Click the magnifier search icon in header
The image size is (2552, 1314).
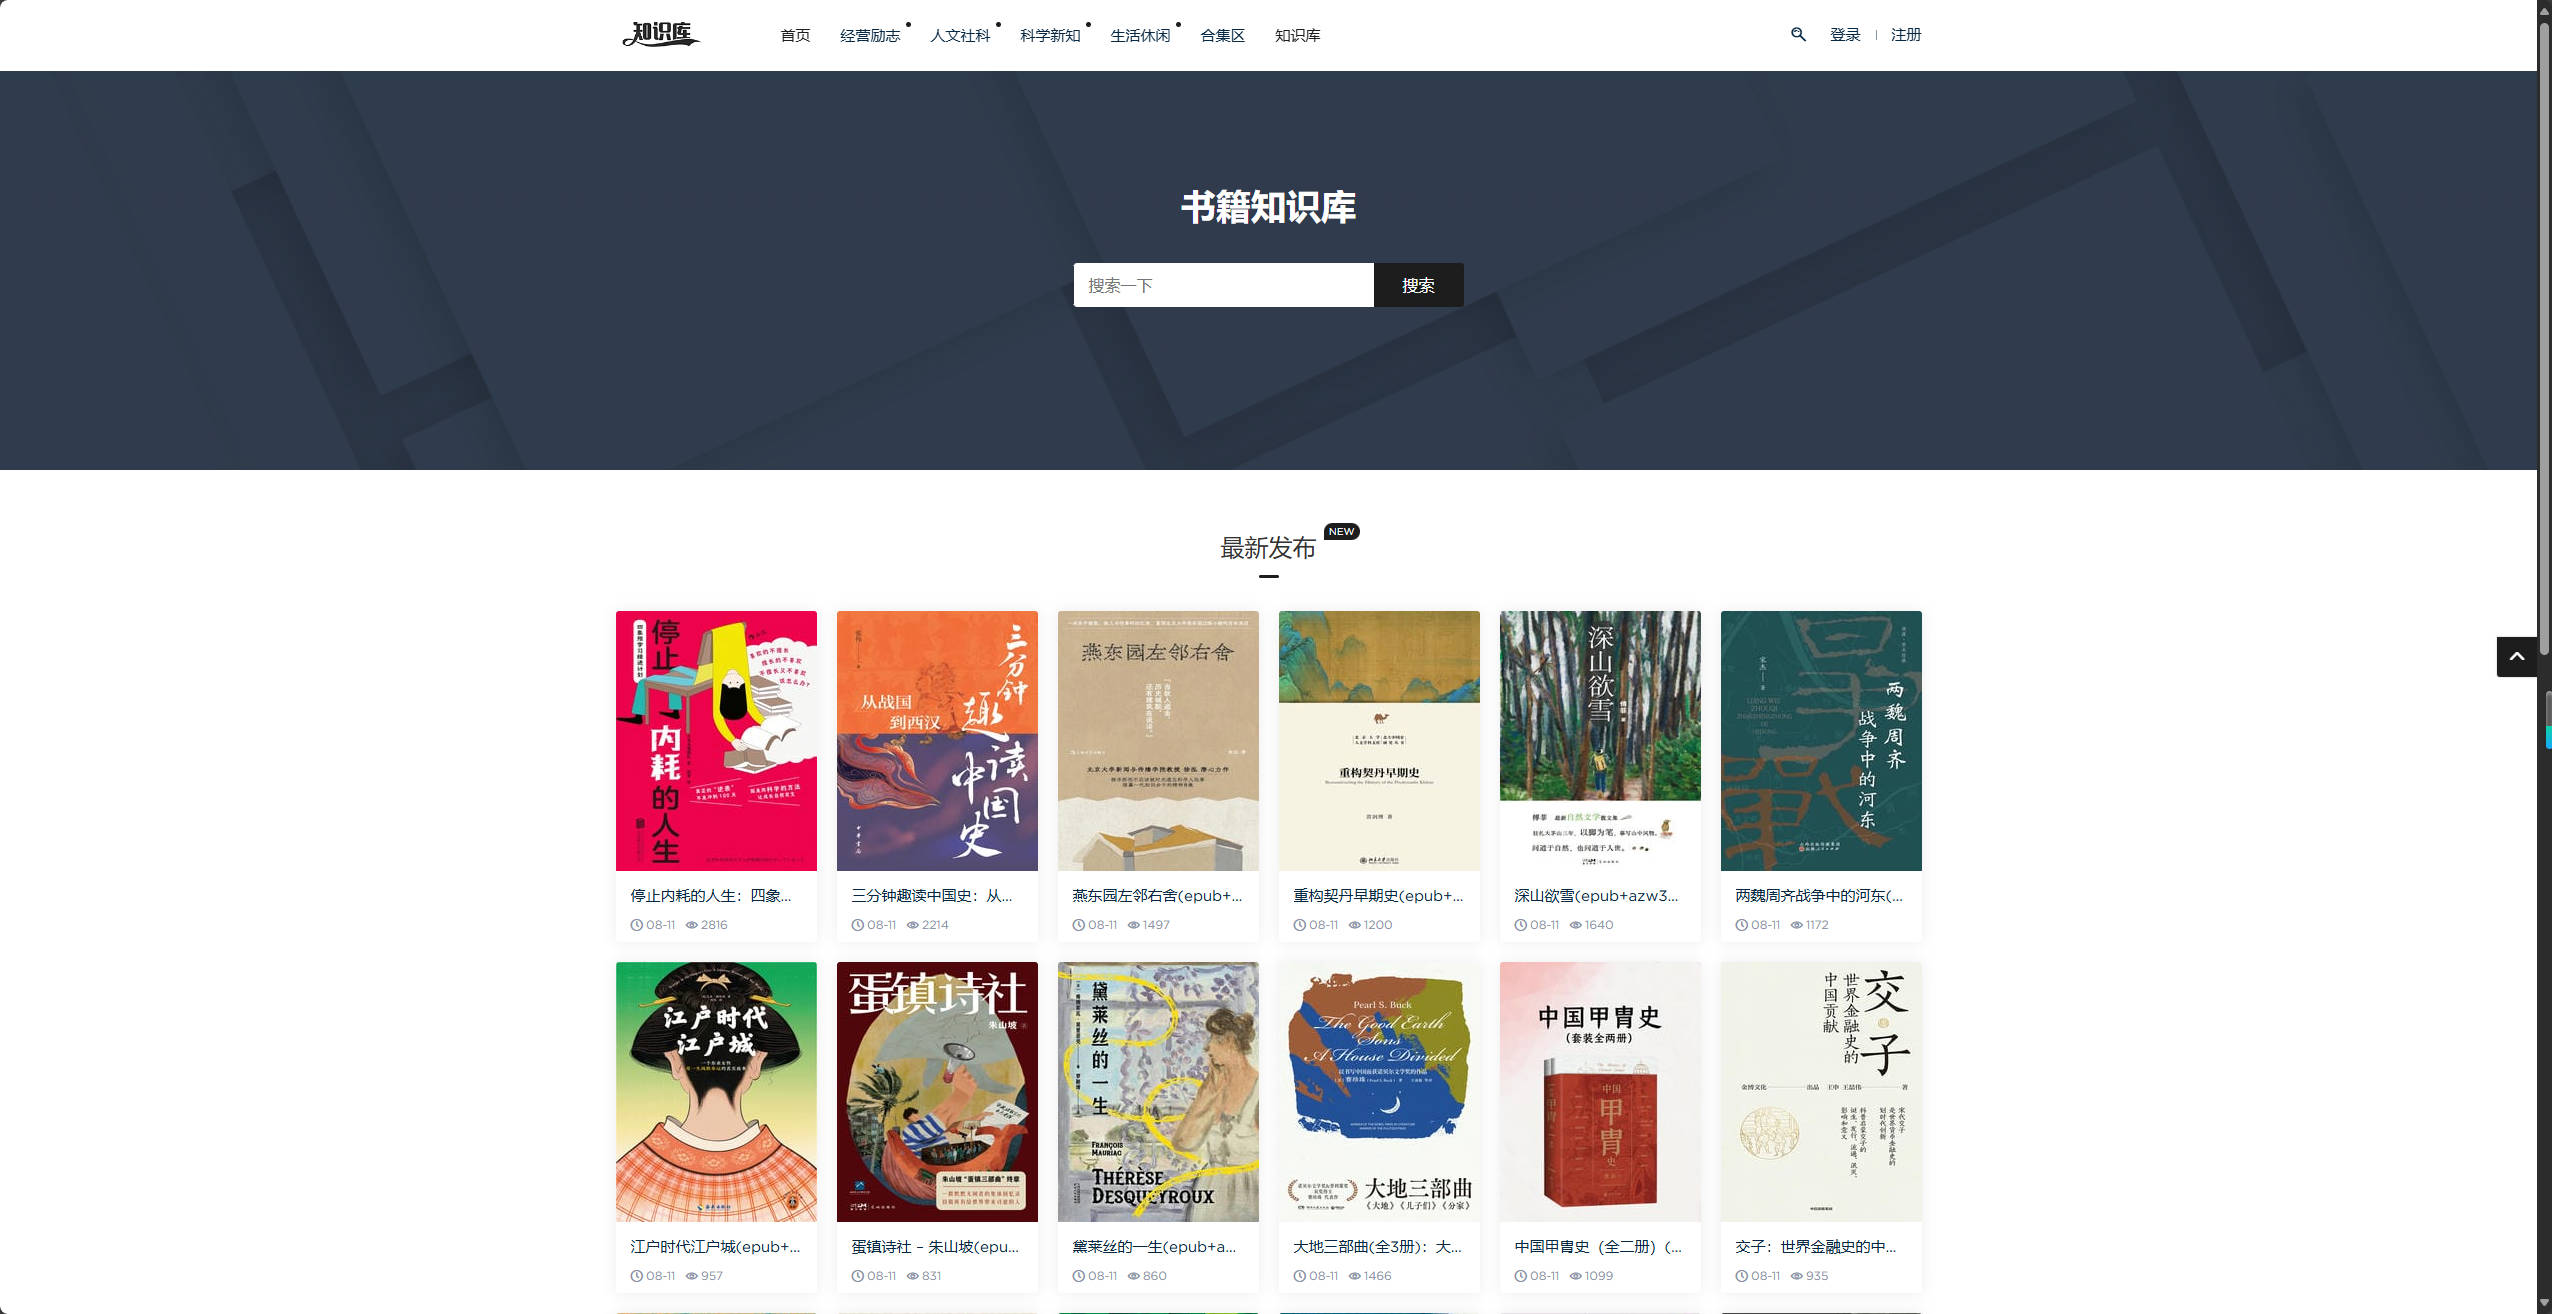click(1798, 35)
